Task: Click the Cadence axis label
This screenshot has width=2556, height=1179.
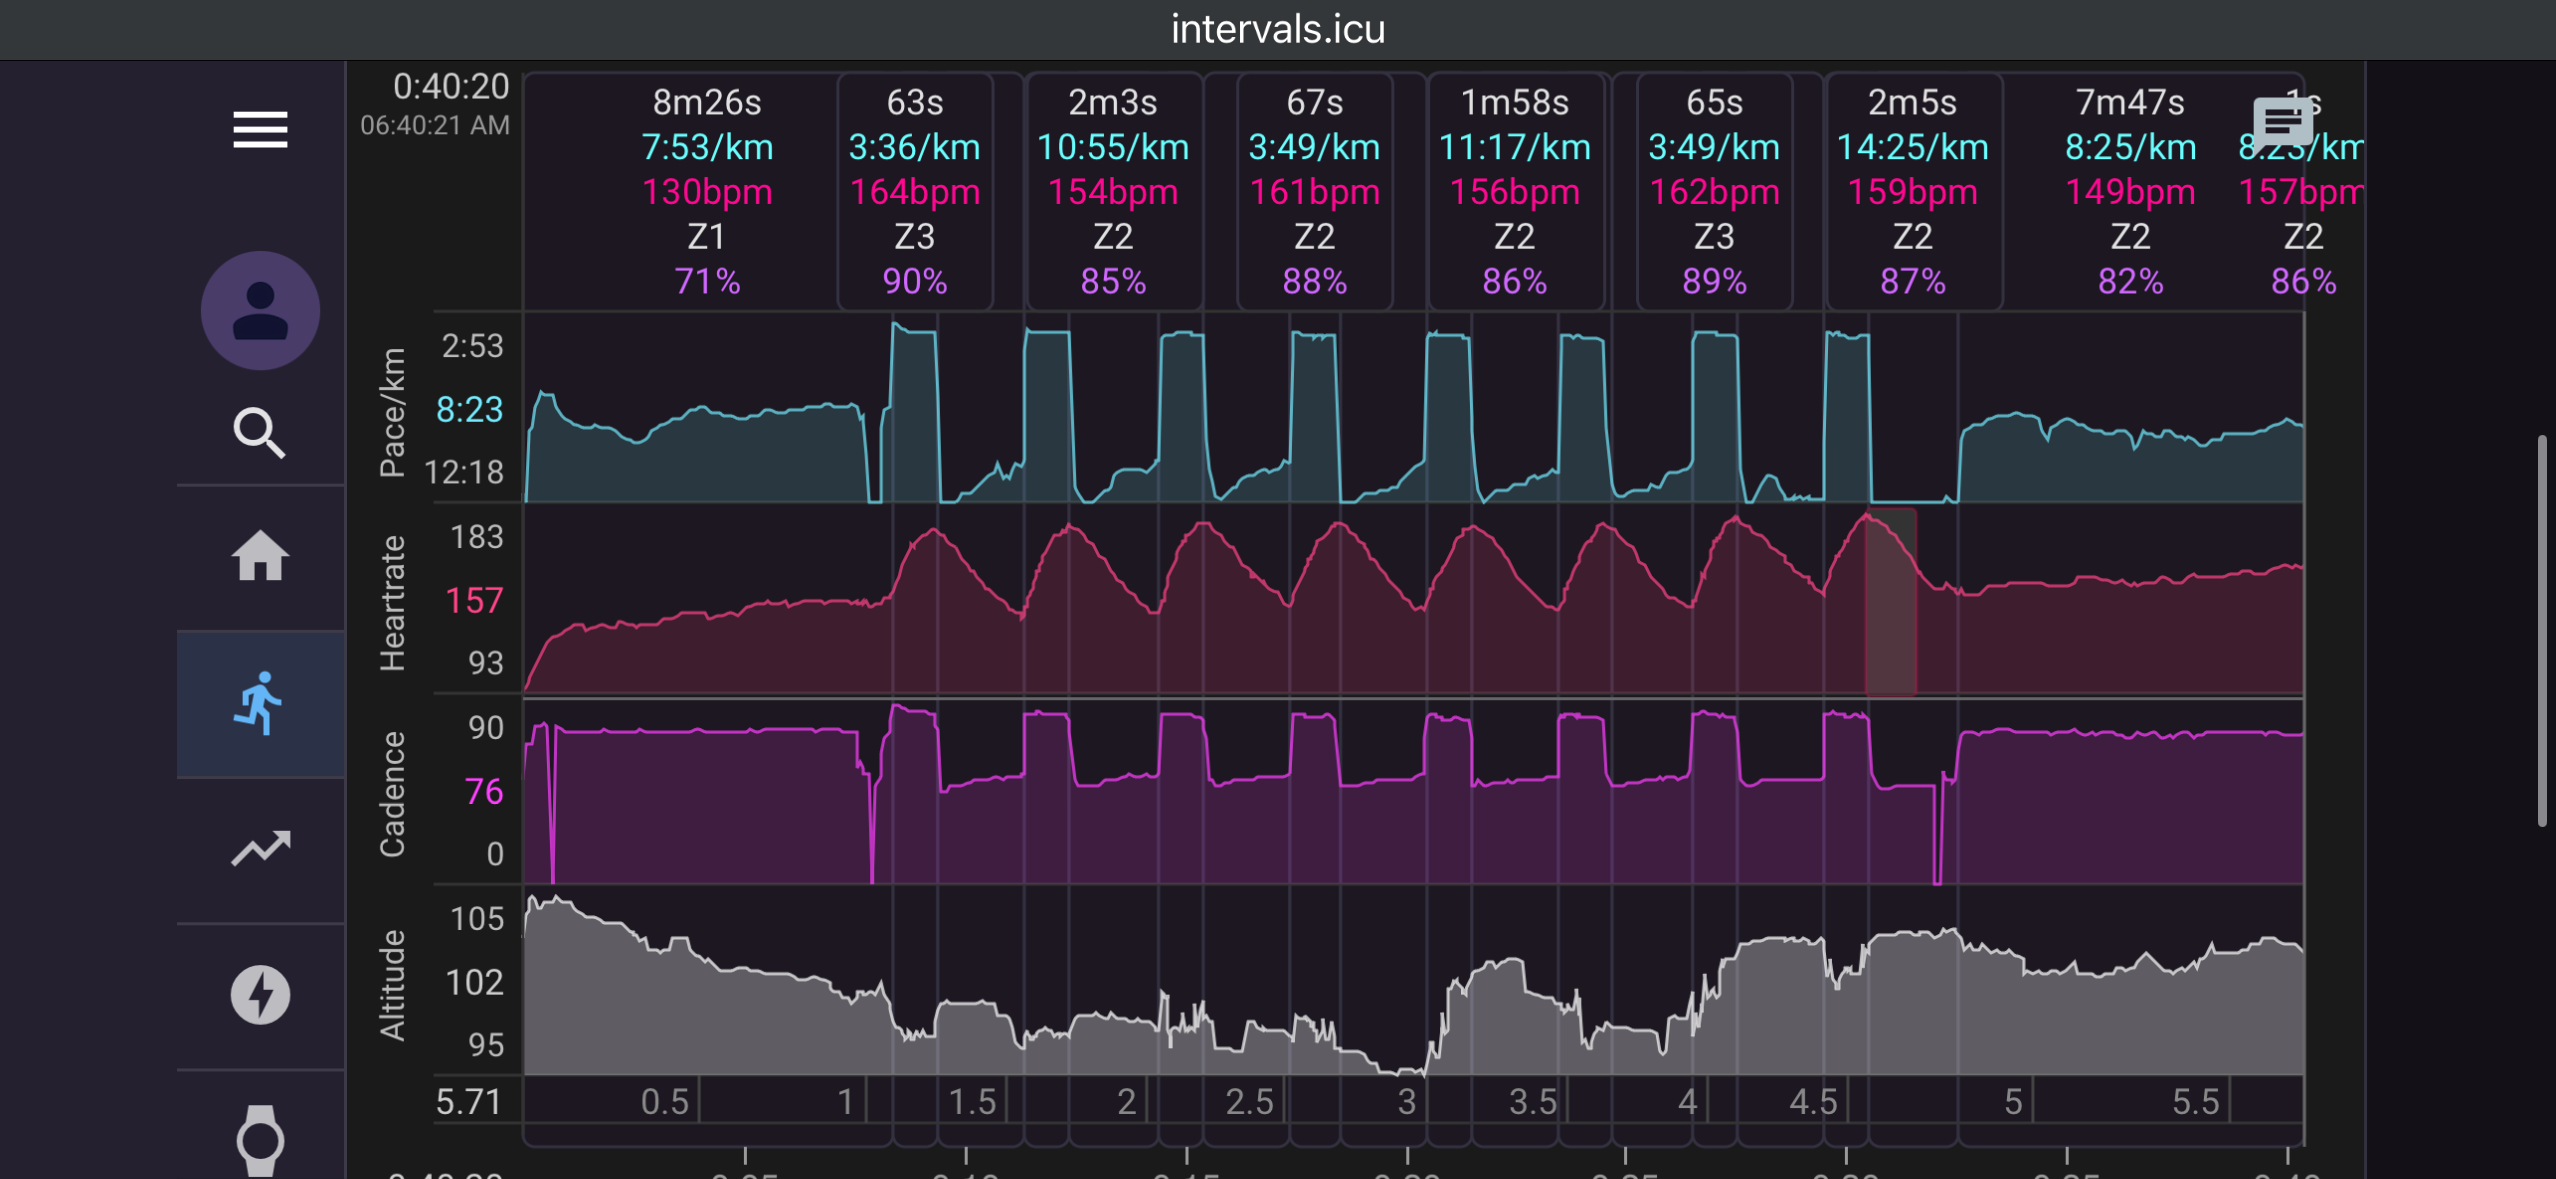Action: click(x=392, y=794)
